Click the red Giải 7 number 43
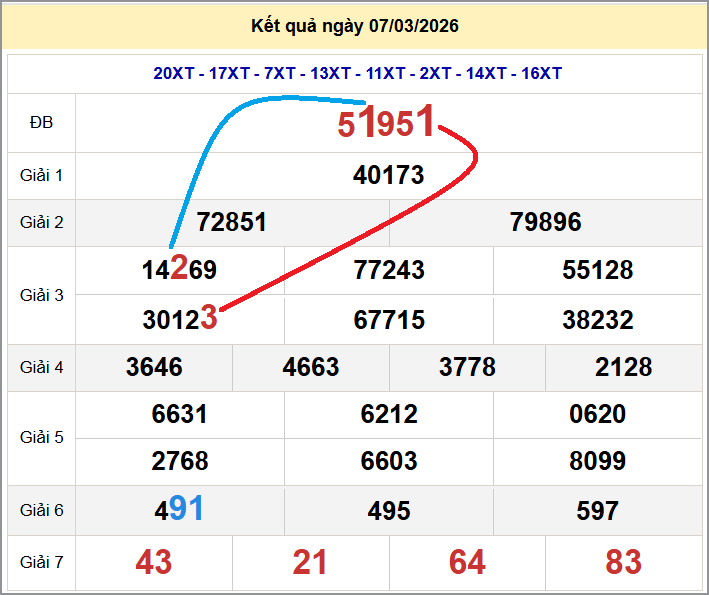Viewport: 709px width, 595px height. click(x=154, y=562)
